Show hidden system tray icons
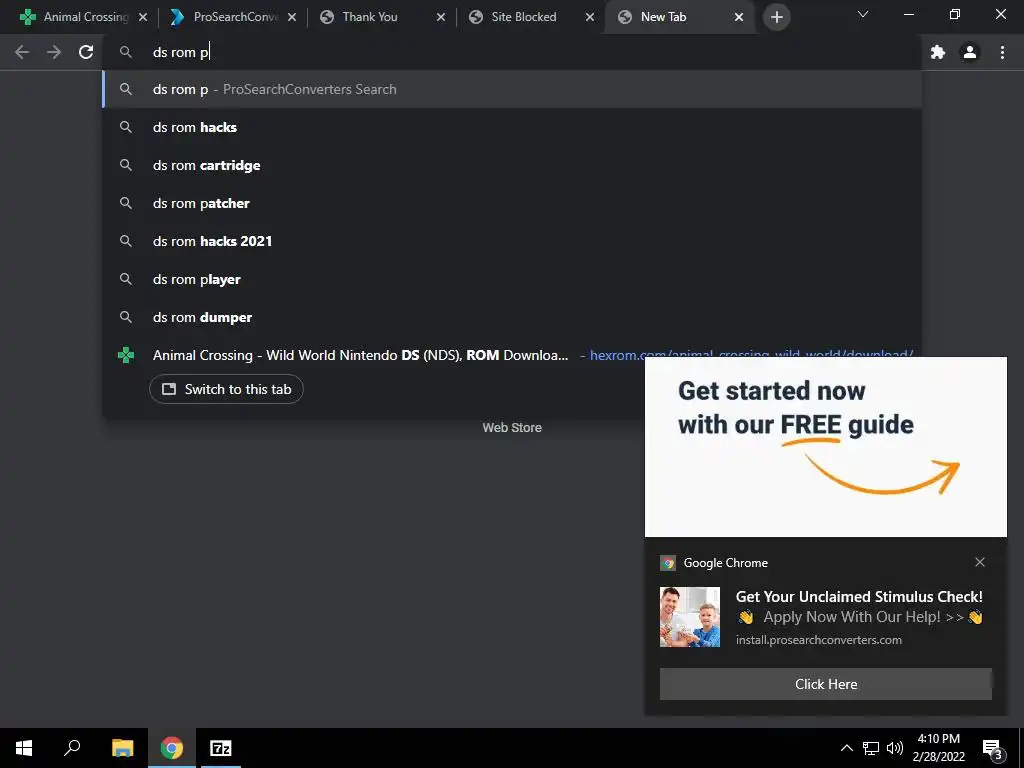 [x=846, y=748]
